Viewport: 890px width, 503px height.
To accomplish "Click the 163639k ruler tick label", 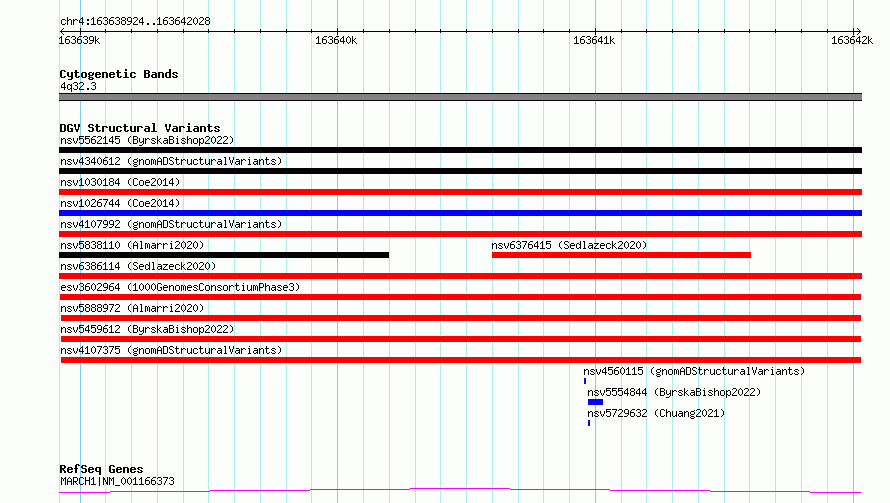I will (x=79, y=40).
